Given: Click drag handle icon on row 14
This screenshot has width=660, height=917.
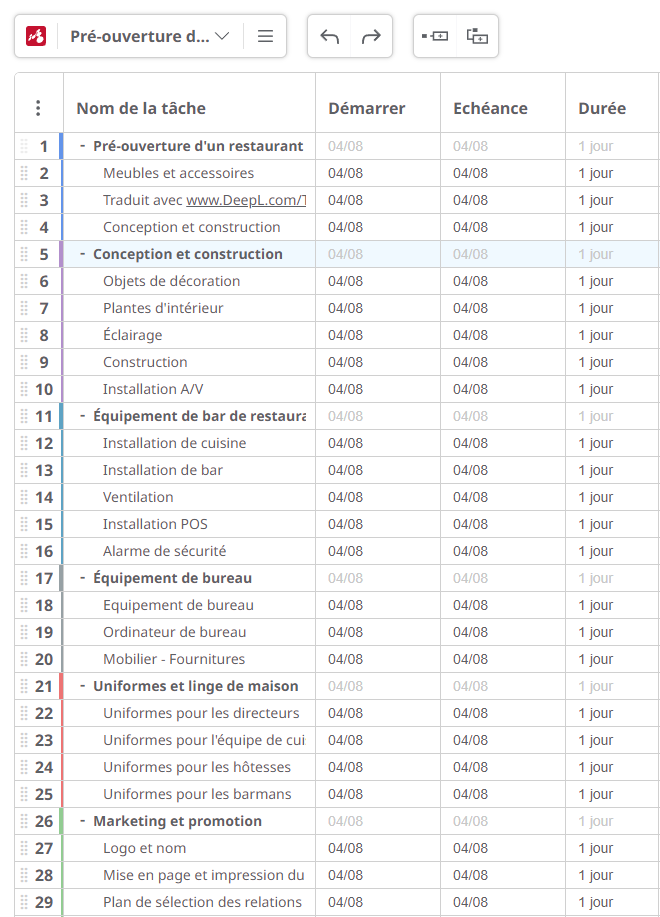Looking at the screenshot, I should (x=24, y=498).
